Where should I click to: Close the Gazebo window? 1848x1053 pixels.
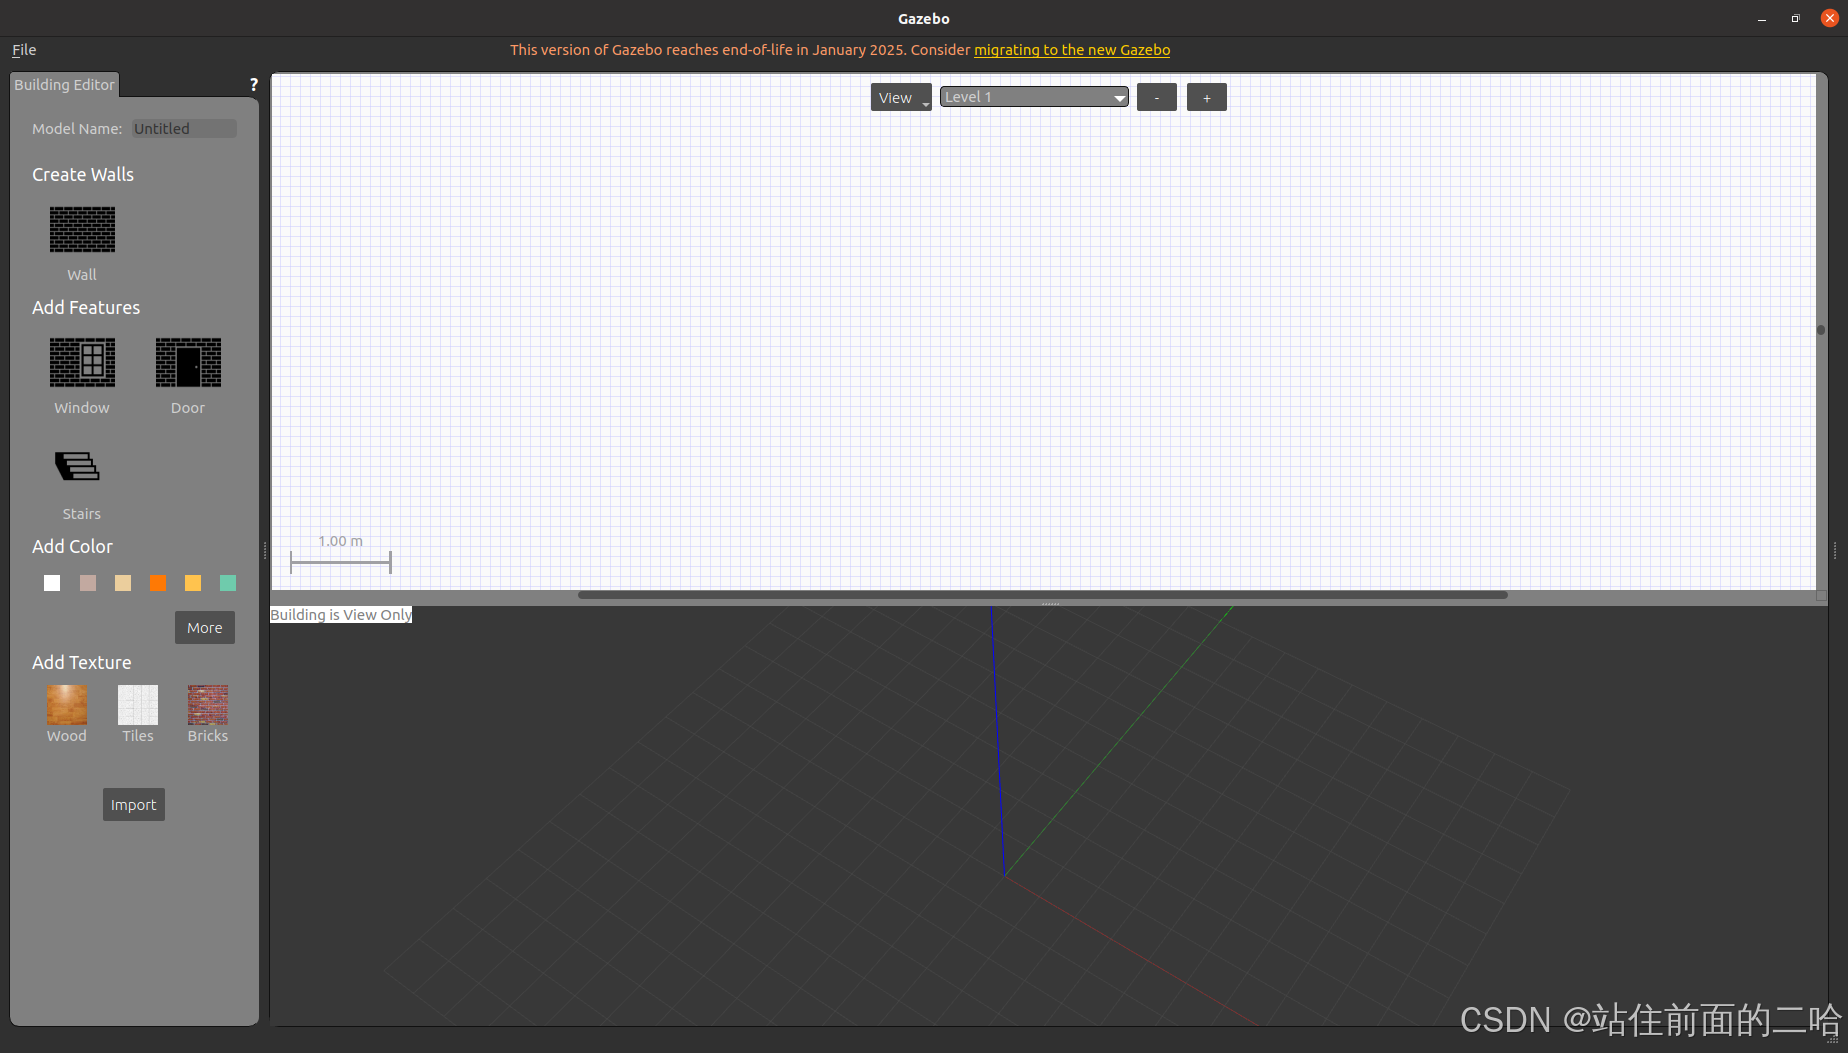point(1830,18)
